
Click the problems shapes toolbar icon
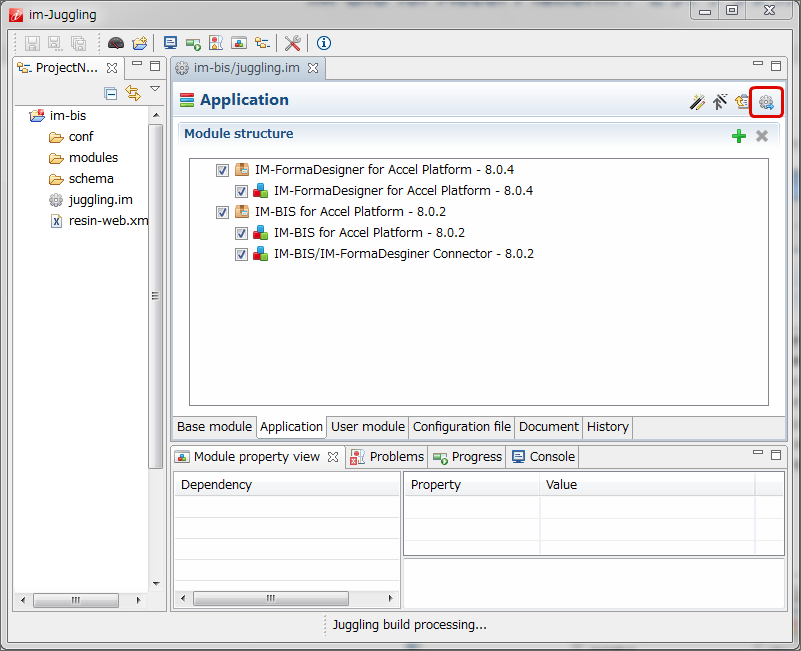[216, 43]
